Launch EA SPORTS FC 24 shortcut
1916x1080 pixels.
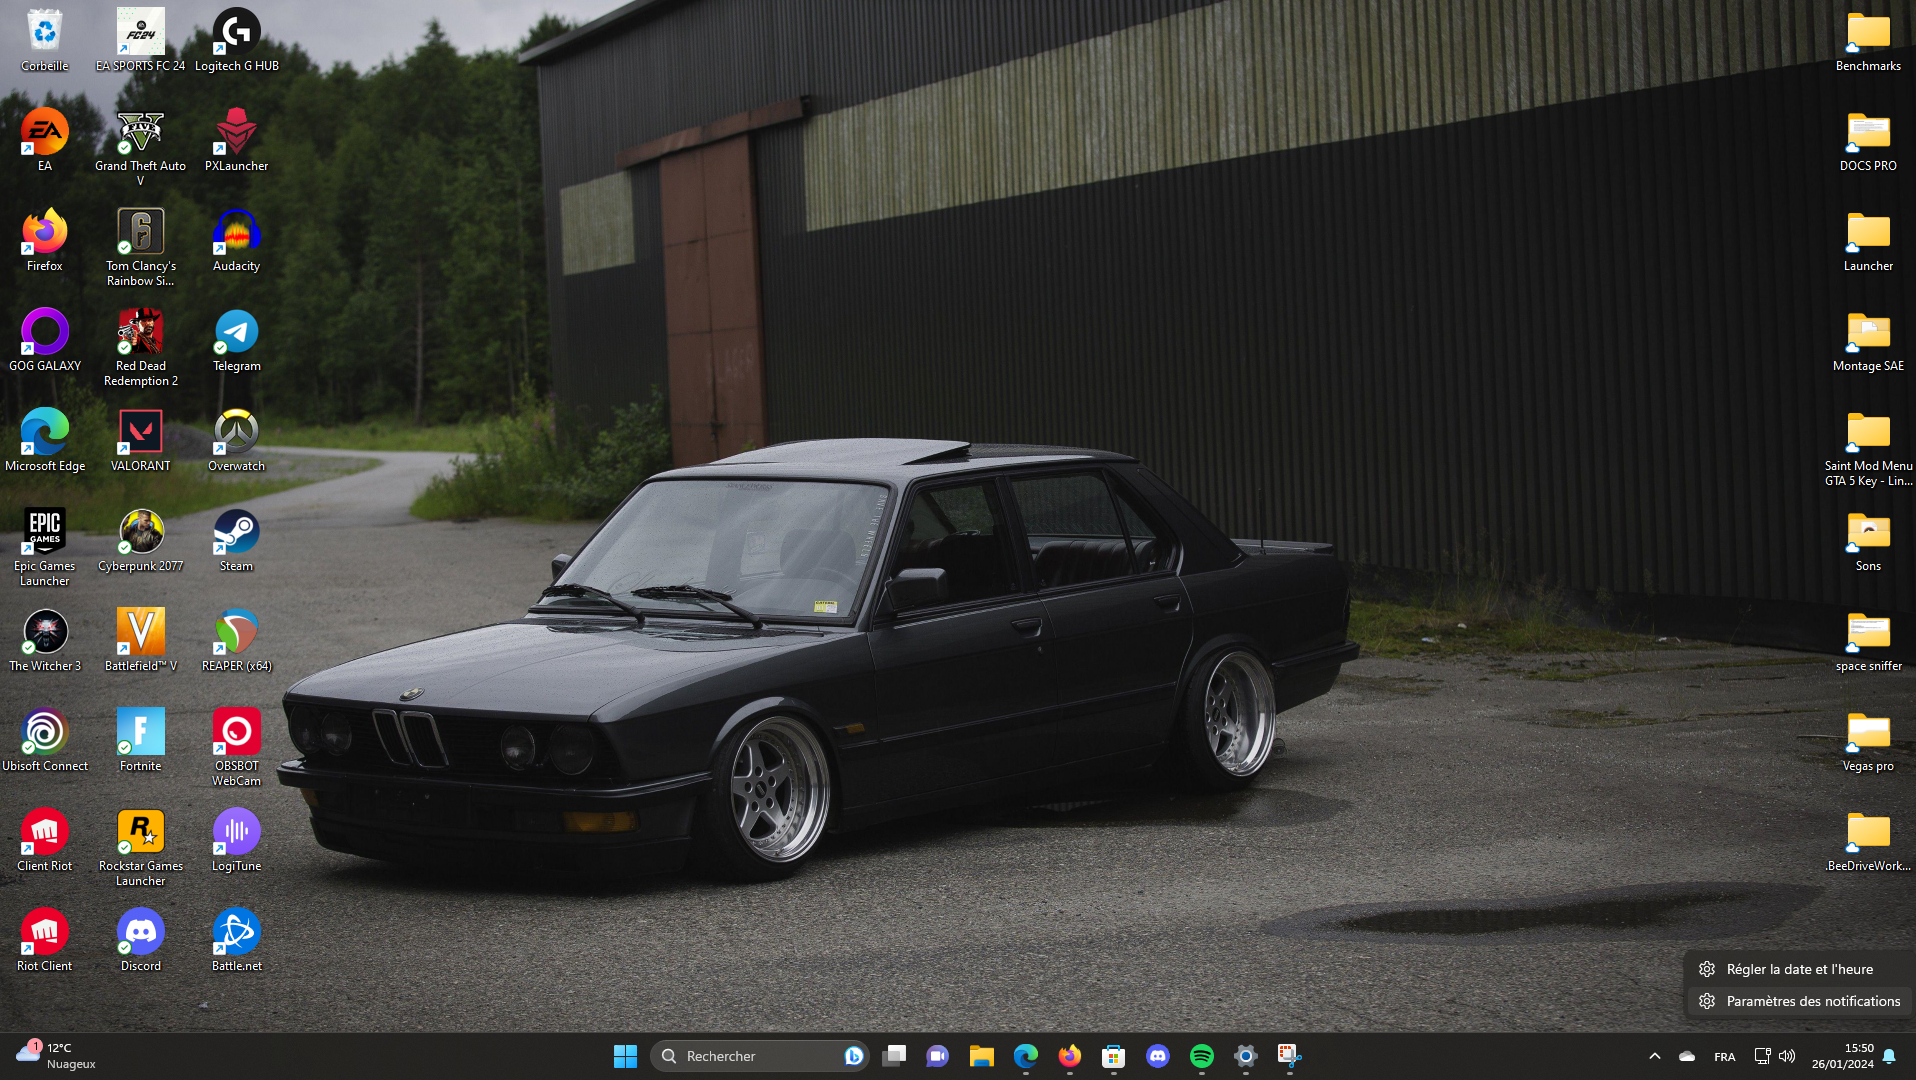point(140,40)
